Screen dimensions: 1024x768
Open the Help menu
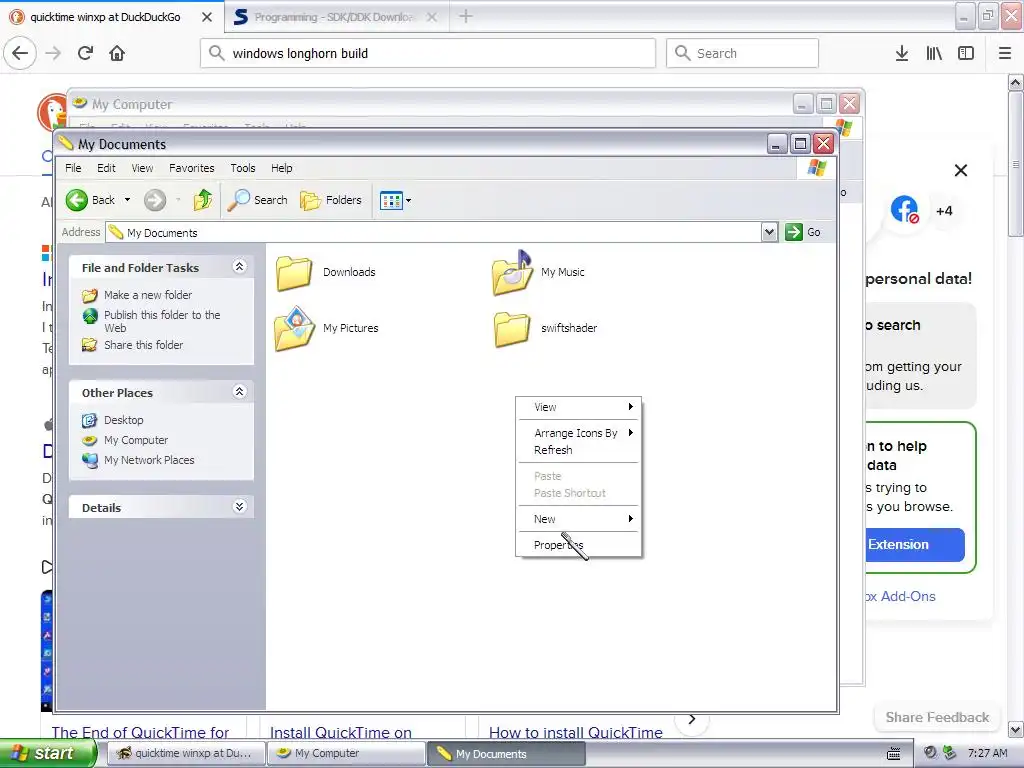[x=282, y=168]
